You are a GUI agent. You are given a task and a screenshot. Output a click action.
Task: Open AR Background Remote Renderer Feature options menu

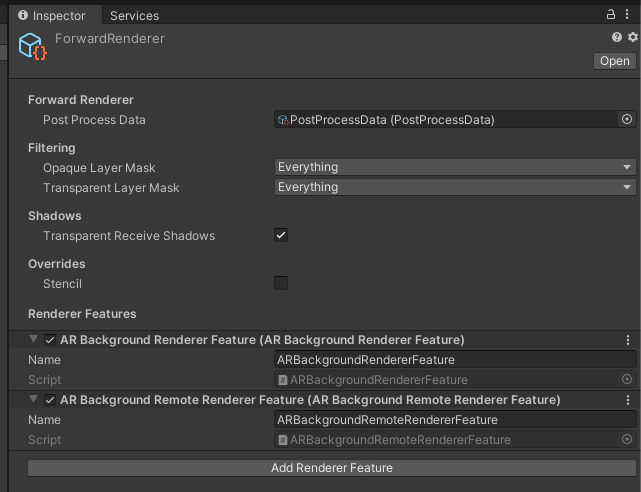point(627,400)
